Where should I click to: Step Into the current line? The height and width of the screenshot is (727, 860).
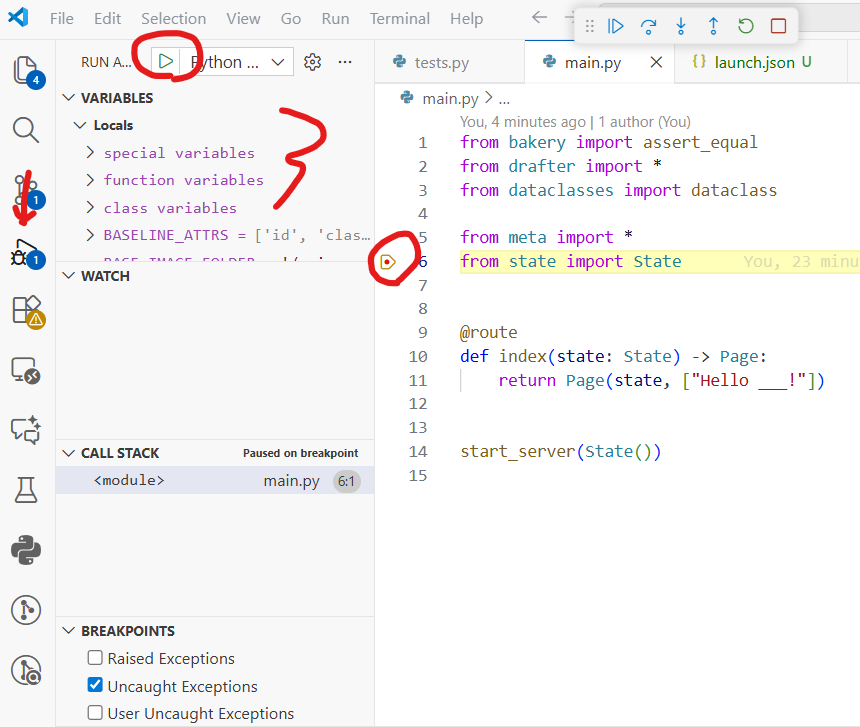click(x=680, y=27)
